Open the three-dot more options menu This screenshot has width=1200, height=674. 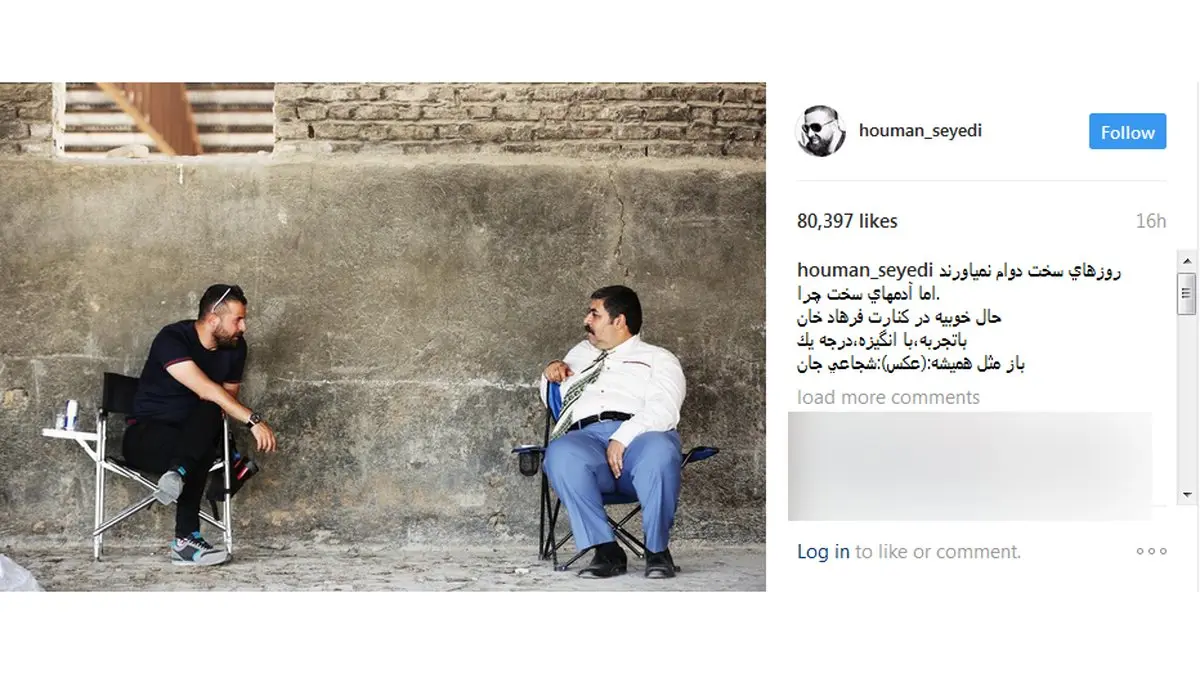click(x=1151, y=551)
